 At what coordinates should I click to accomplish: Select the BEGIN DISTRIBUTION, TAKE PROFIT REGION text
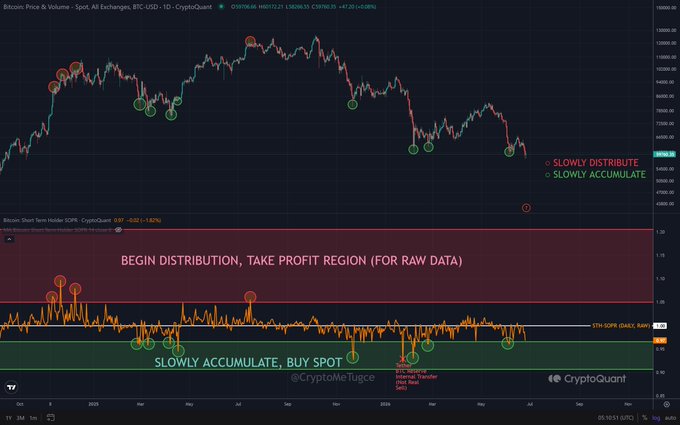coord(291,261)
